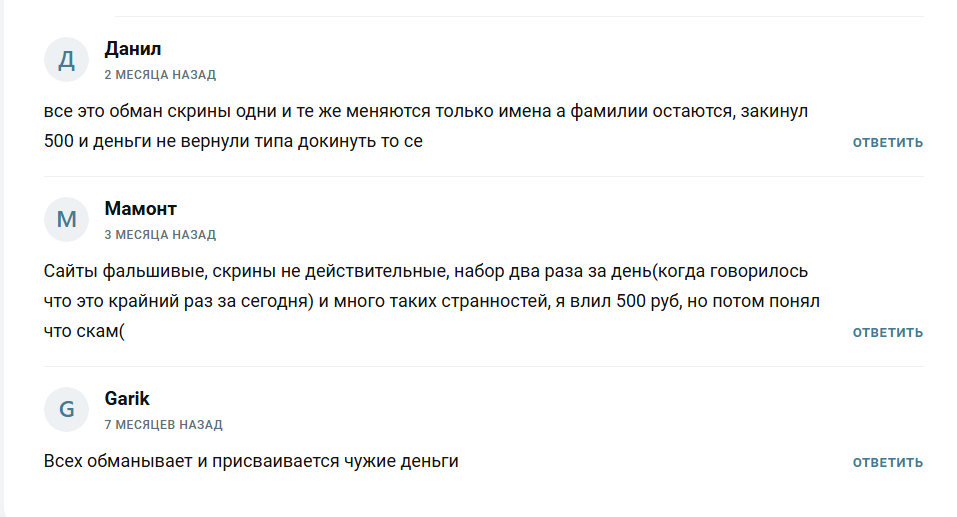
Task: Click the line starting 'все это обман скрины'
Action: (x=425, y=112)
